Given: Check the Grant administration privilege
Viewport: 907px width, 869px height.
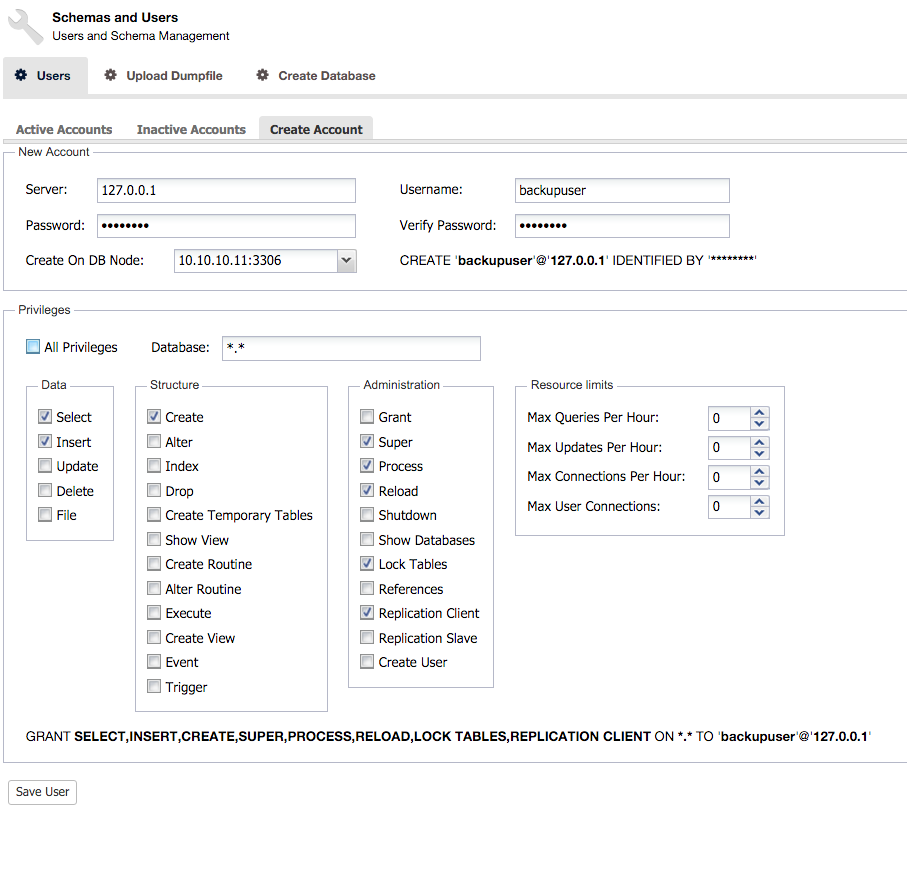Looking at the screenshot, I should (x=367, y=417).
